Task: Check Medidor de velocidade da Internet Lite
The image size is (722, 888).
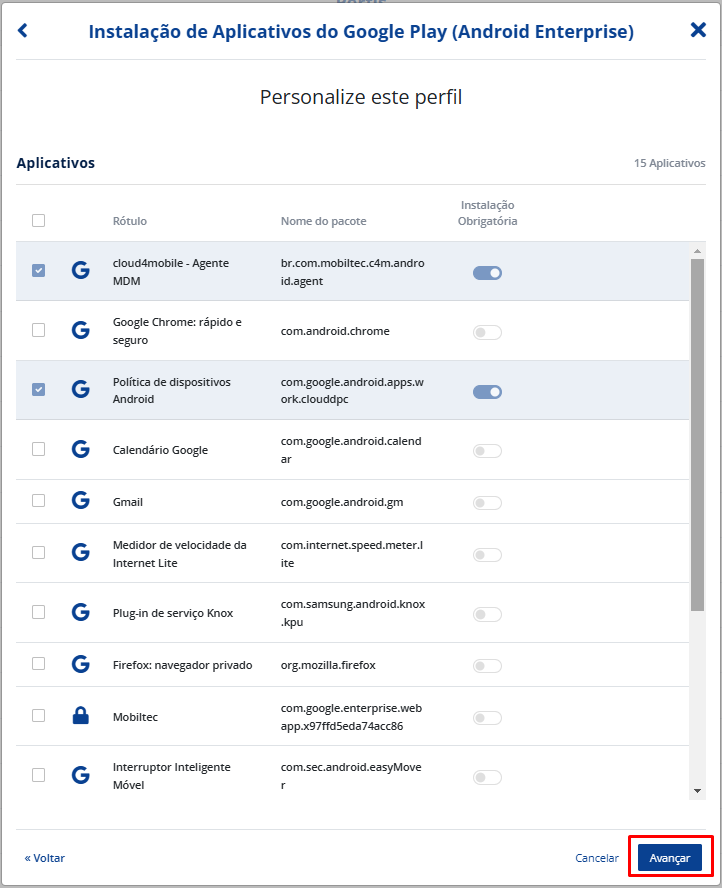Action: point(39,553)
